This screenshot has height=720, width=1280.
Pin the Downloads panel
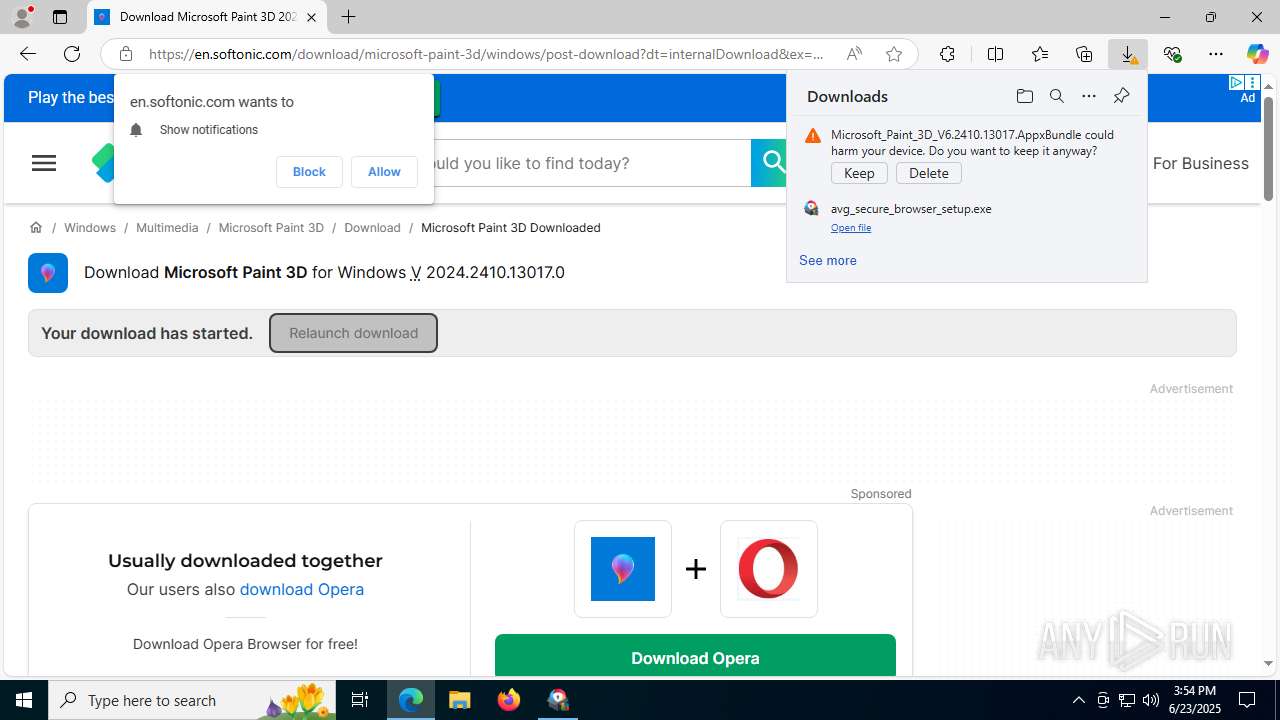[1121, 96]
